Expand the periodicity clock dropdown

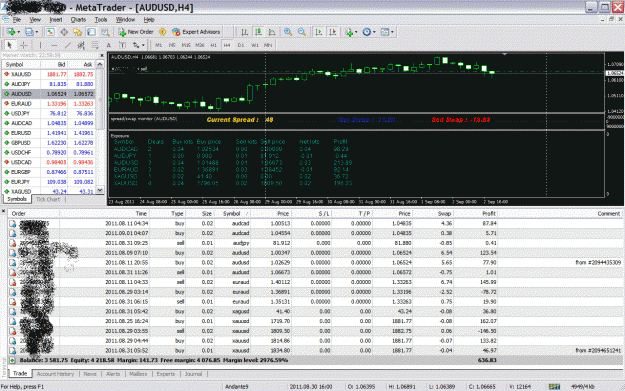click(x=374, y=32)
